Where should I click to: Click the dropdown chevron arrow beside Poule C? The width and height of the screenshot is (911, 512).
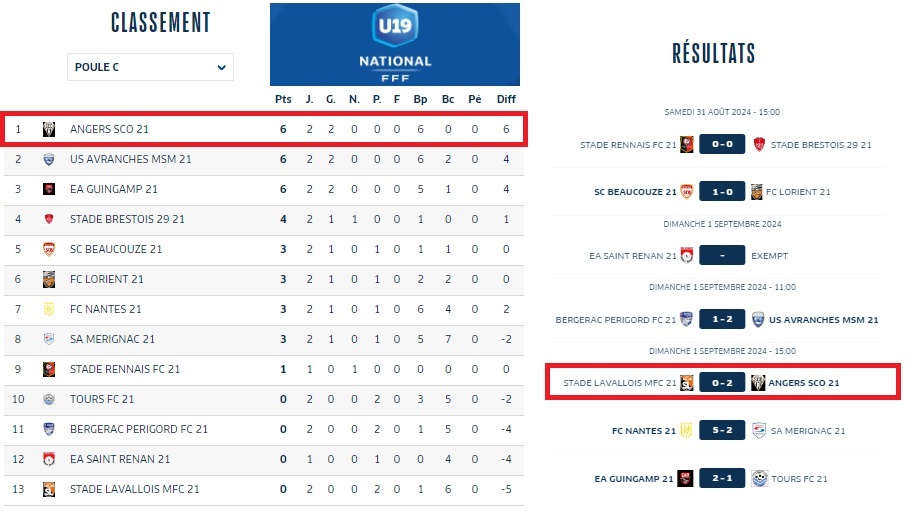(x=221, y=68)
